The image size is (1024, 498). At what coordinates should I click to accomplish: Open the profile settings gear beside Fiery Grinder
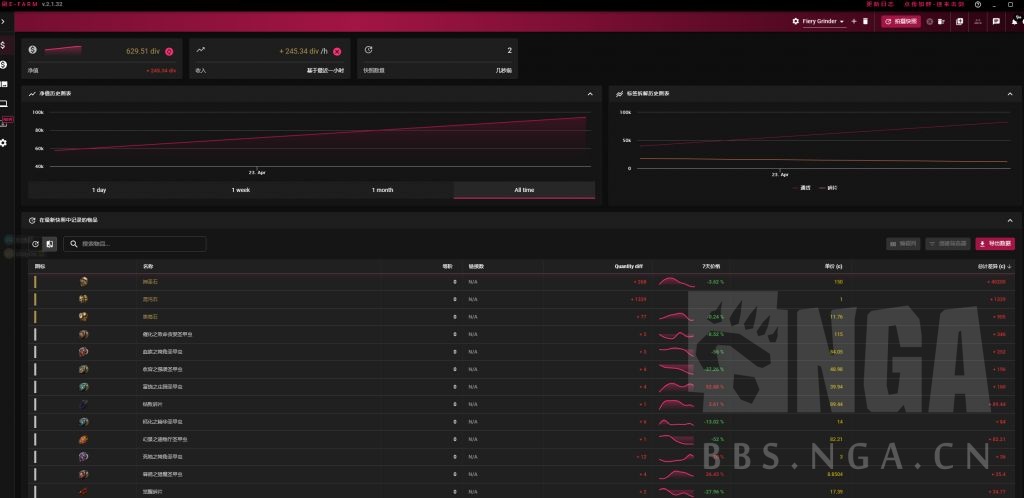pos(796,21)
